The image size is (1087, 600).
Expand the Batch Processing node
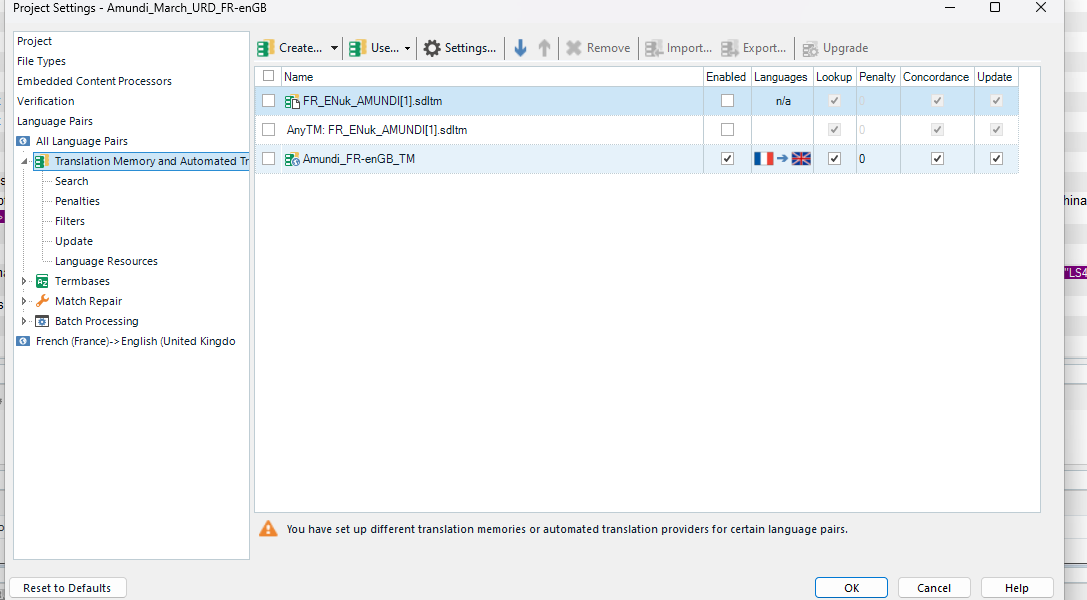(24, 321)
